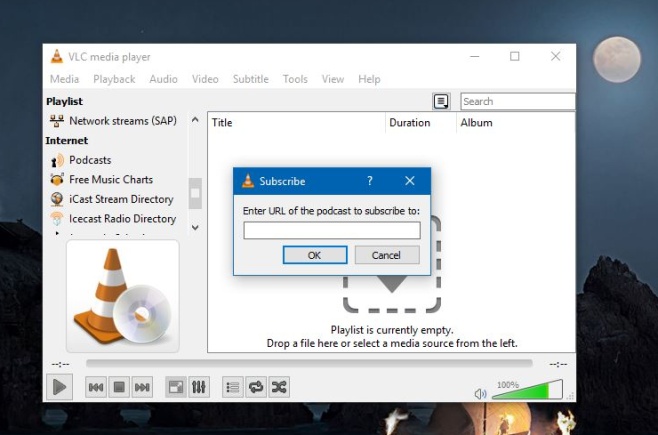Open the Audio menu
Viewport: 658px width, 435px height.
click(164, 79)
